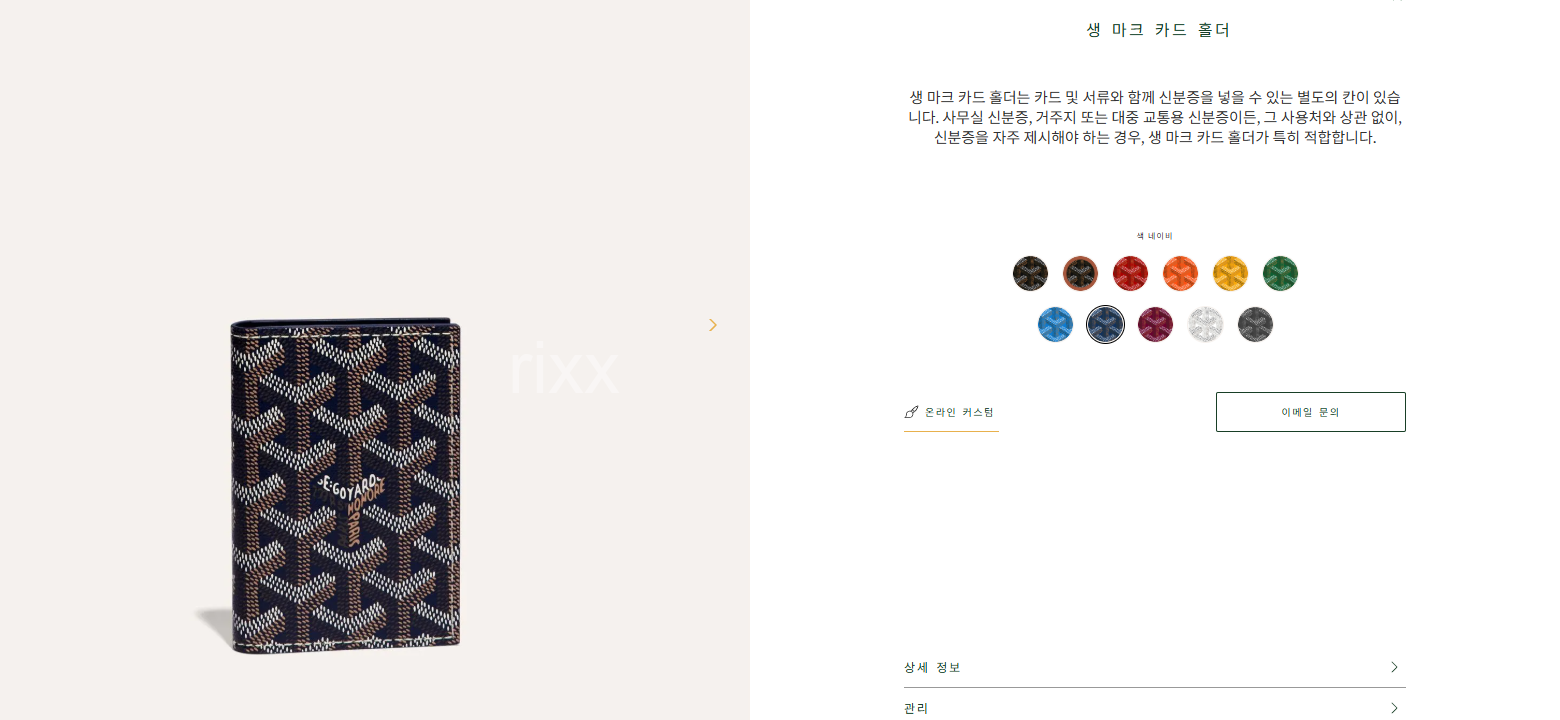The image size is (1560, 720).
Task: Select the navy color swatch
Action: pyautogui.click(x=1105, y=324)
